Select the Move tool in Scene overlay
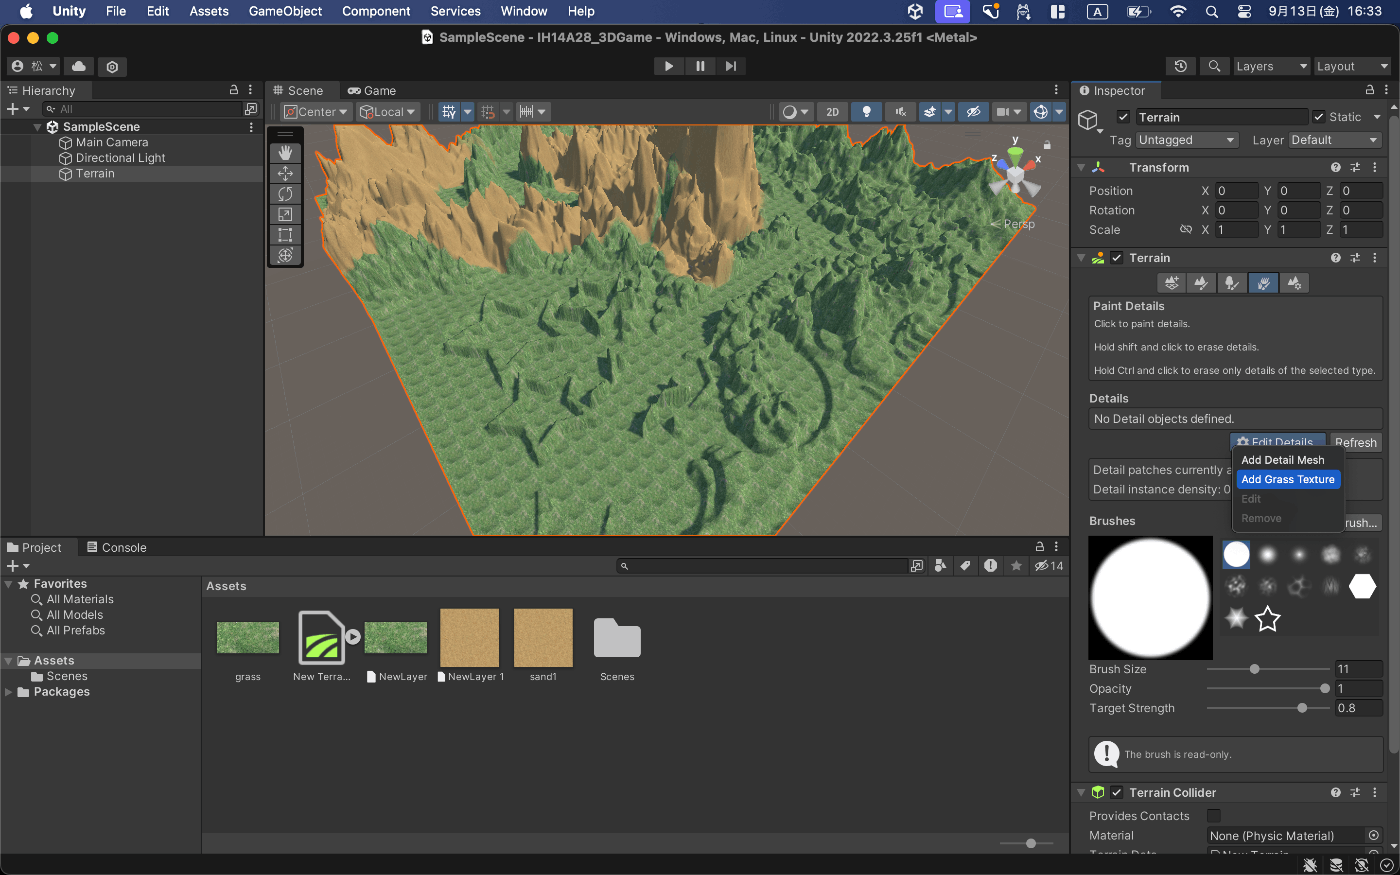1400x875 pixels. tap(285, 173)
